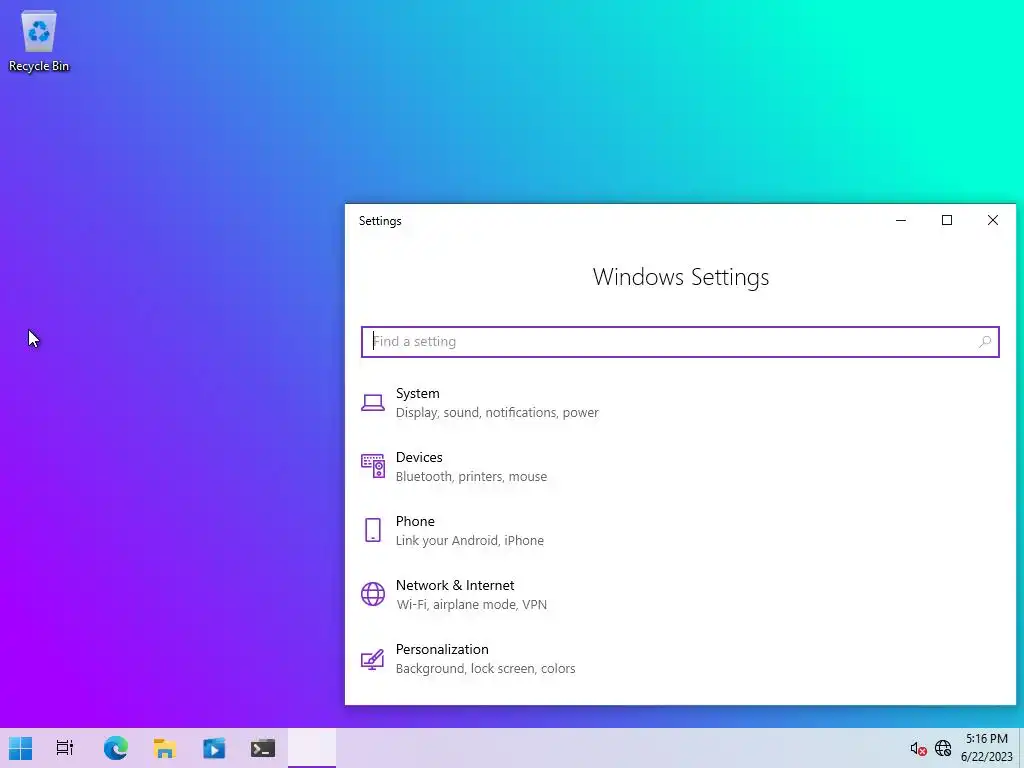
Task: Click the Personalization paintbrush icon
Action: tap(373, 659)
